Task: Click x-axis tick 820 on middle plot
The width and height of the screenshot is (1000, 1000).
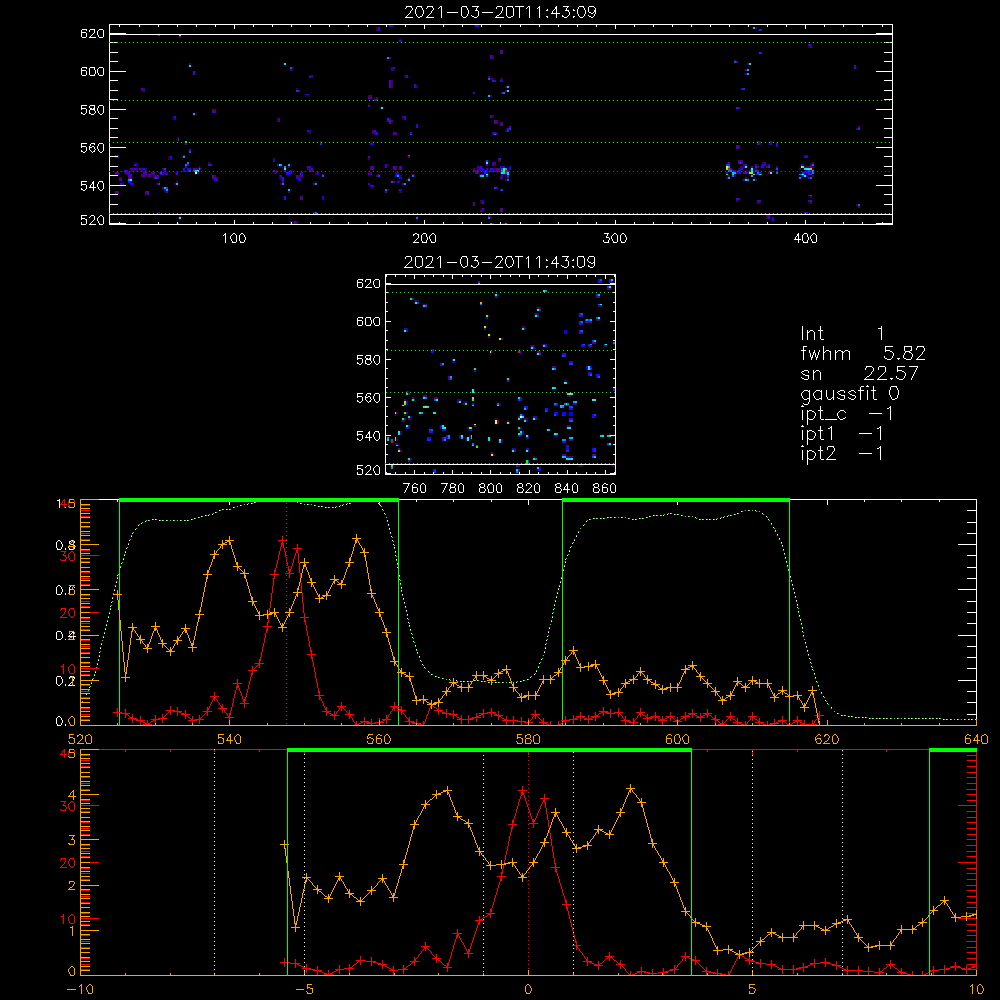Action: pos(529,489)
